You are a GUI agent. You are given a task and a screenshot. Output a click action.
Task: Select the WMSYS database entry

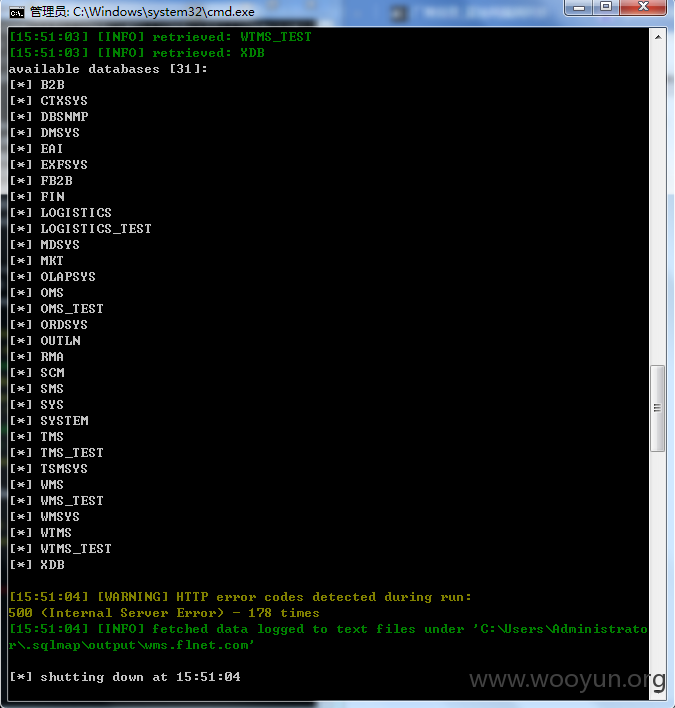click(45, 517)
